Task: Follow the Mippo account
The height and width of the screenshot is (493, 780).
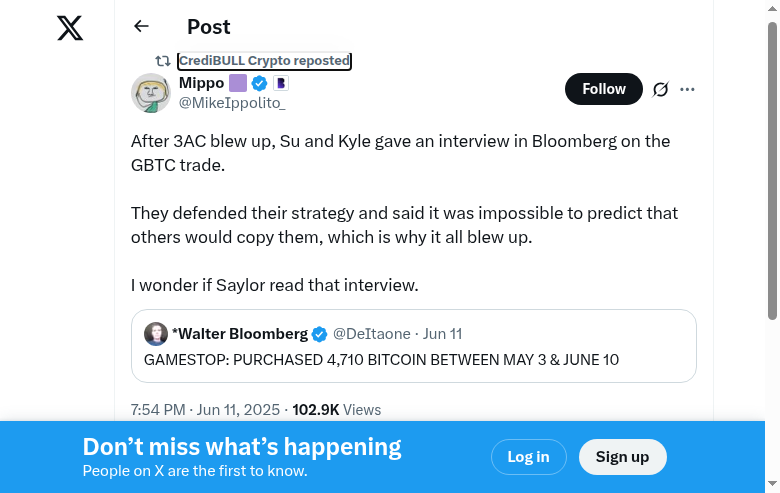Action: (603, 89)
